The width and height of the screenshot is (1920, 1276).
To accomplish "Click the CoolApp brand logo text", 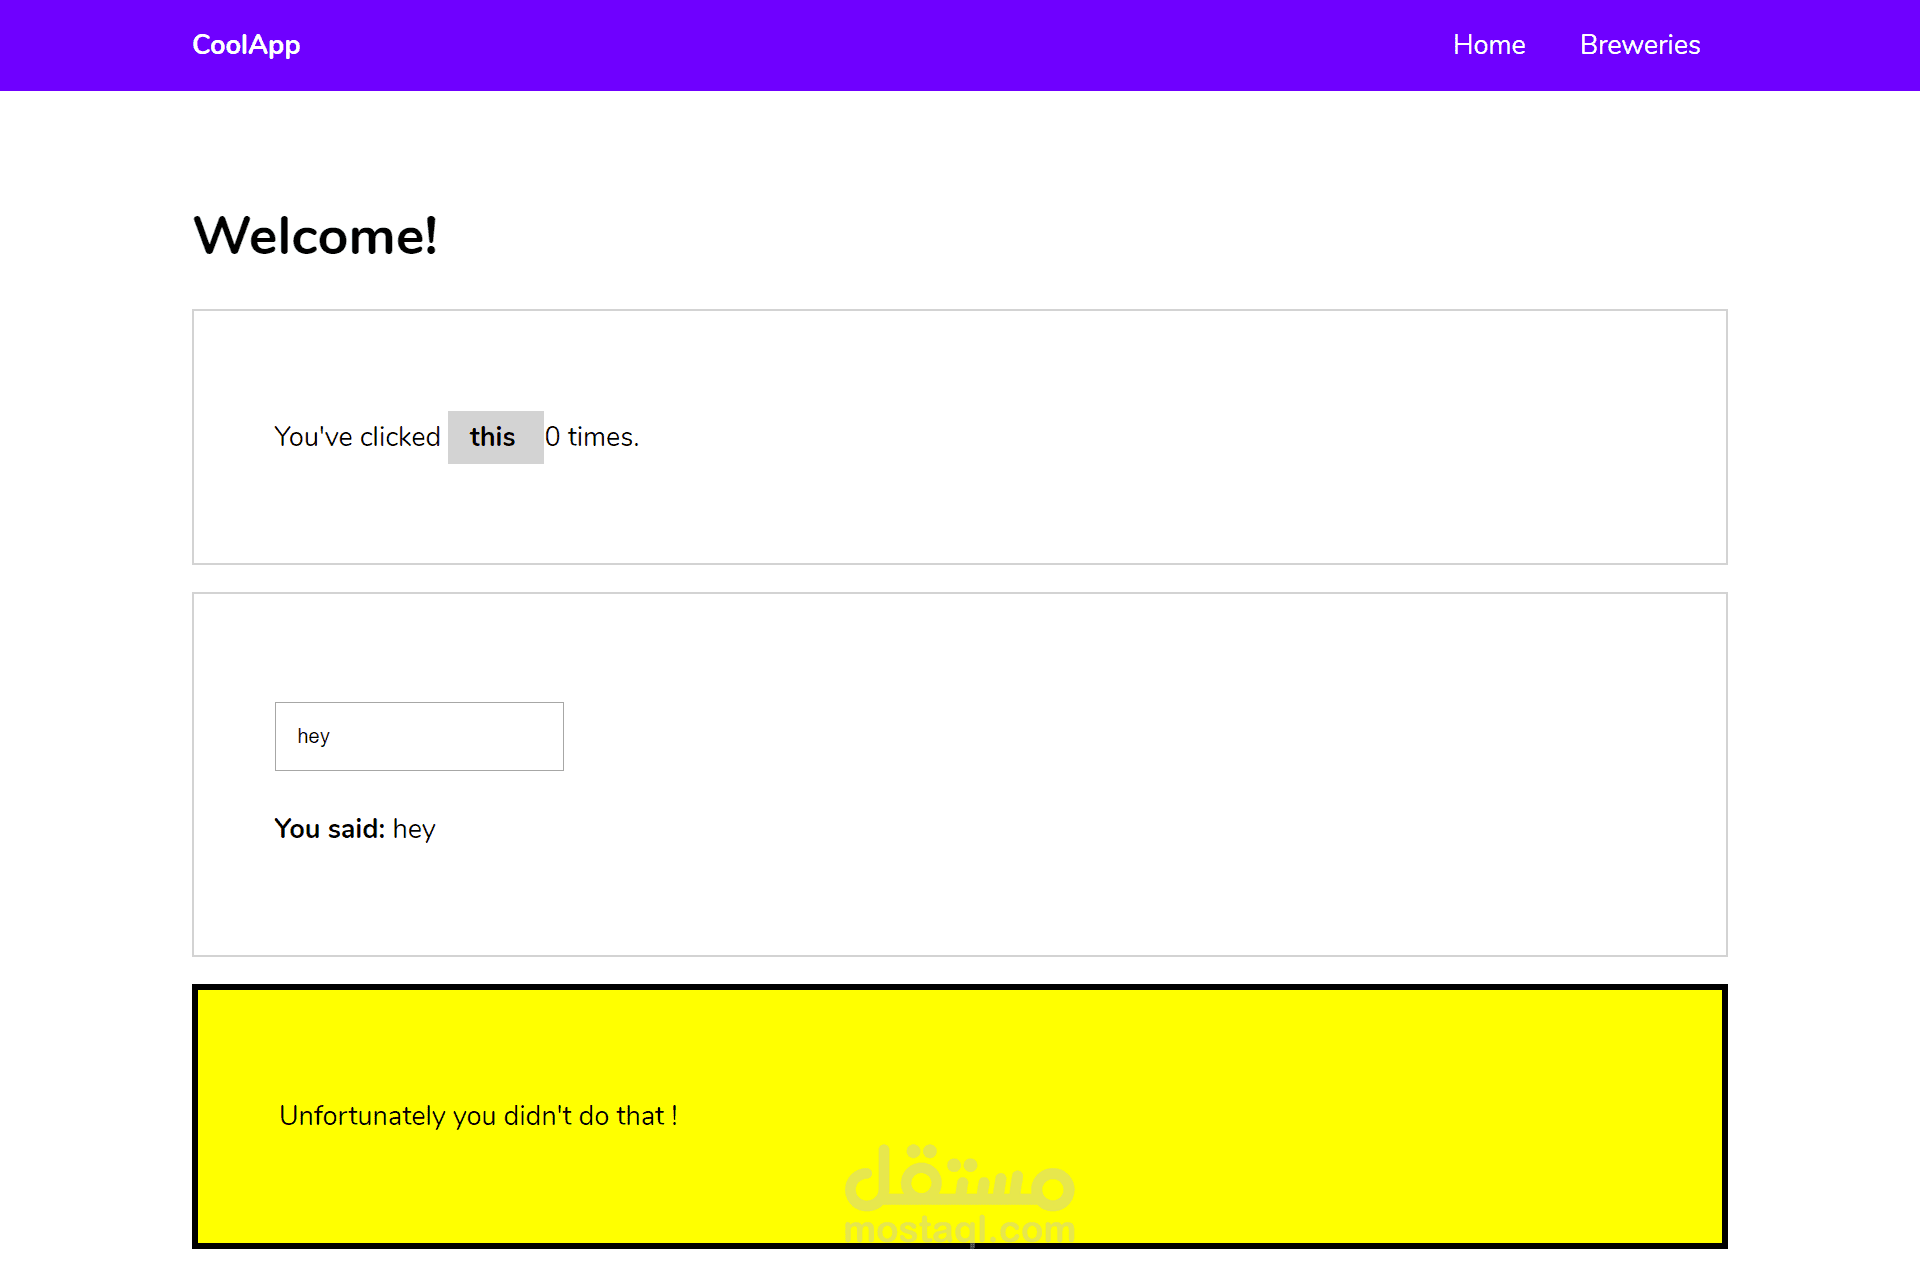I will point(246,45).
